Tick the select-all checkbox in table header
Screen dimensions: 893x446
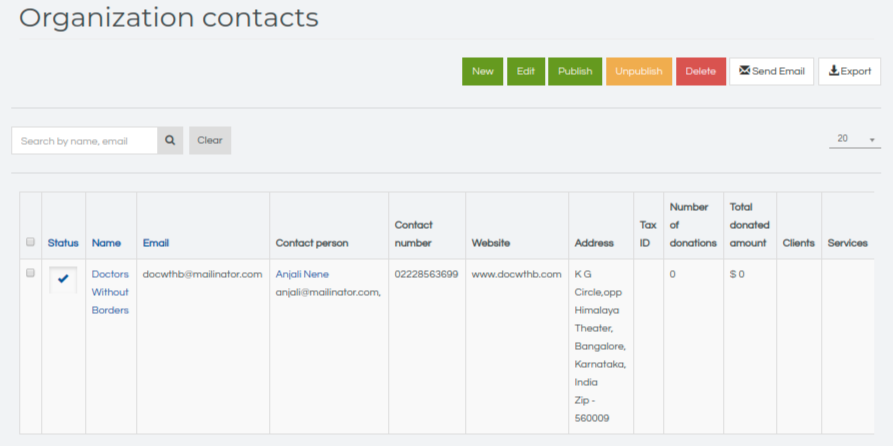31,242
